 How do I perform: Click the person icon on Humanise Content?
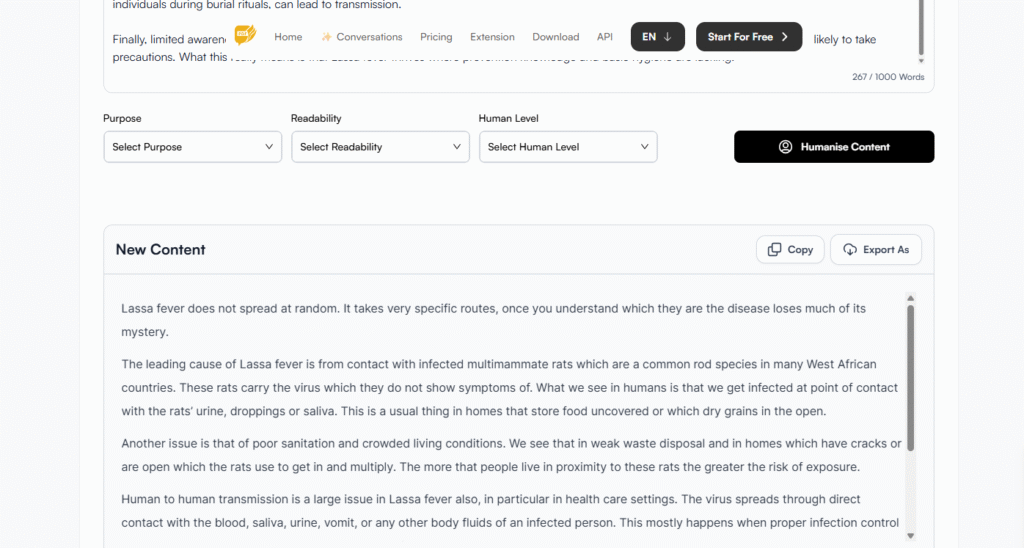point(786,147)
